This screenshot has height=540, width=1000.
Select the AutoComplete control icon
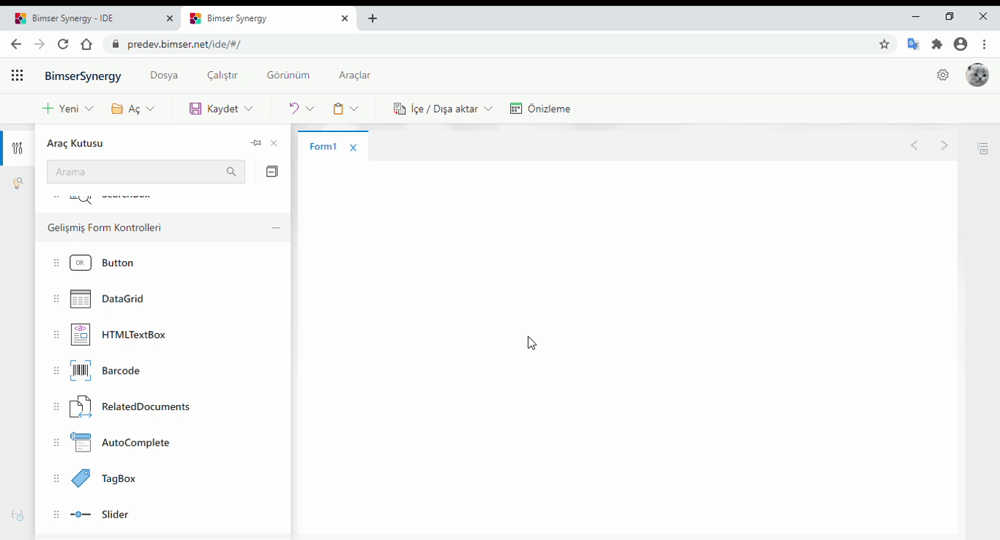coord(80,443)
